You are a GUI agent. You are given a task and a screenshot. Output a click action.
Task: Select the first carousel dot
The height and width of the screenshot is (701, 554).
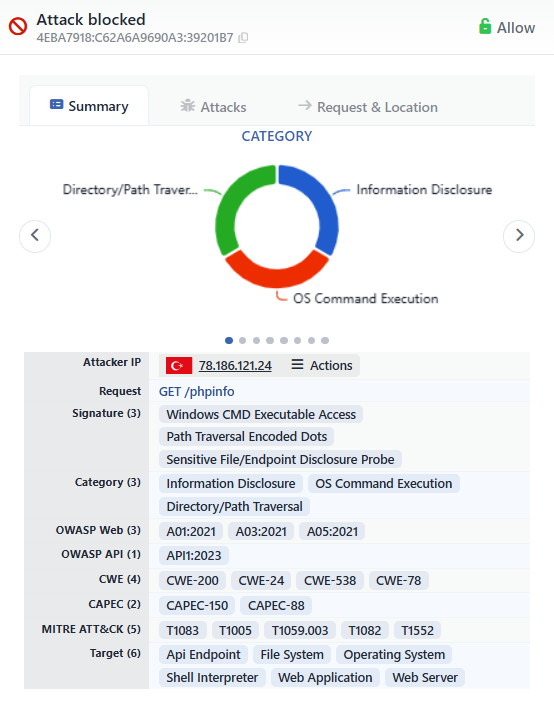[229, 341]
